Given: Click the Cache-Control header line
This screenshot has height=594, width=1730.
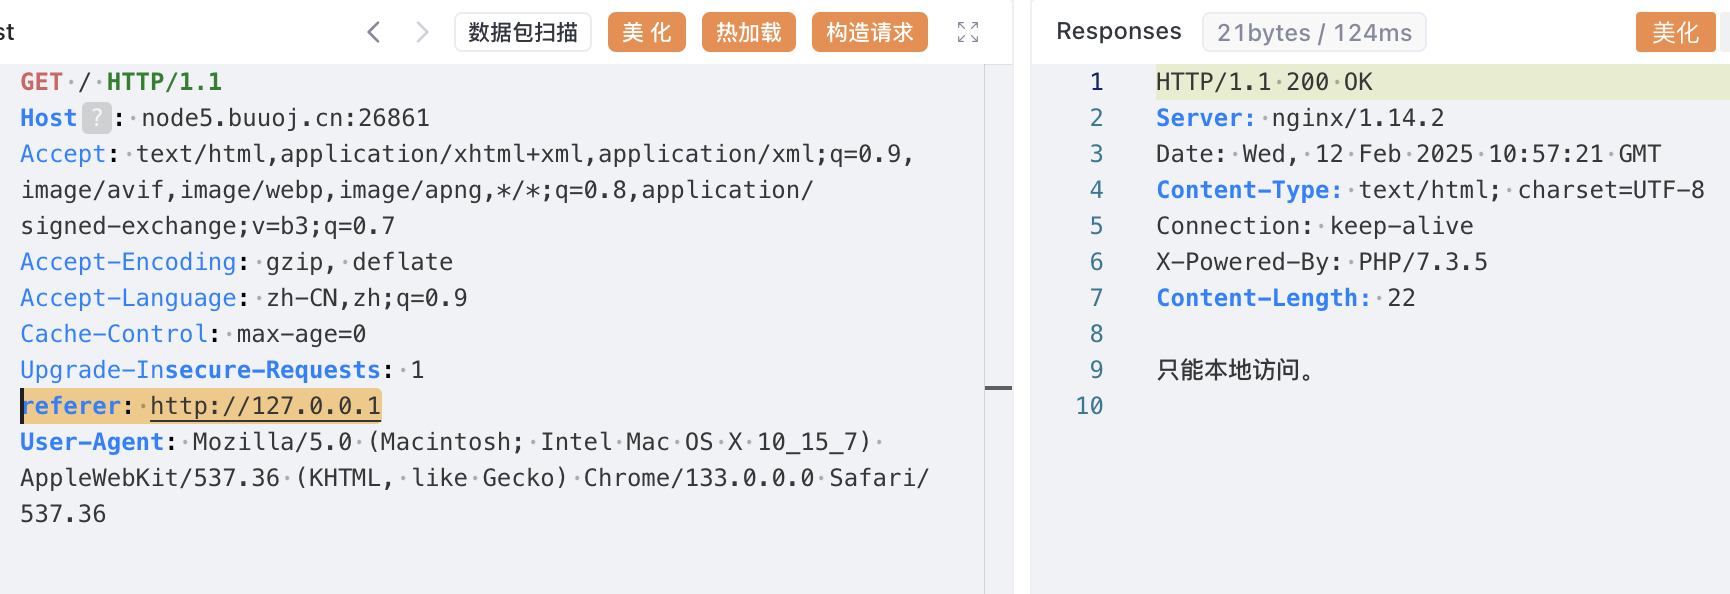Looking at the screenshot, I should (193, 334).
